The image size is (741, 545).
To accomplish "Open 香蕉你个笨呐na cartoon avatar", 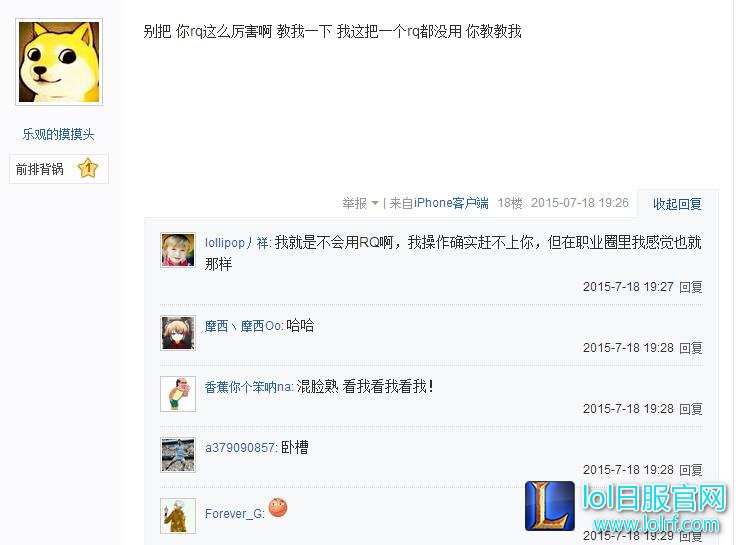I will [x=178, y=394].
